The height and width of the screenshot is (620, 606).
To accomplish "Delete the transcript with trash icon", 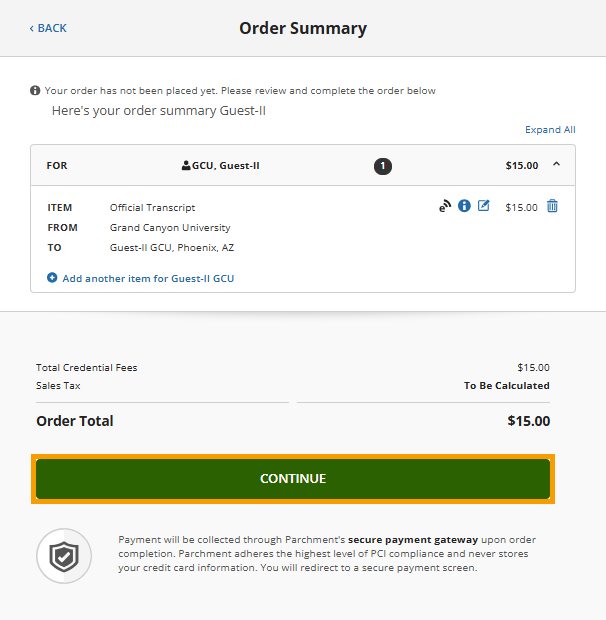I will [552, 206].
